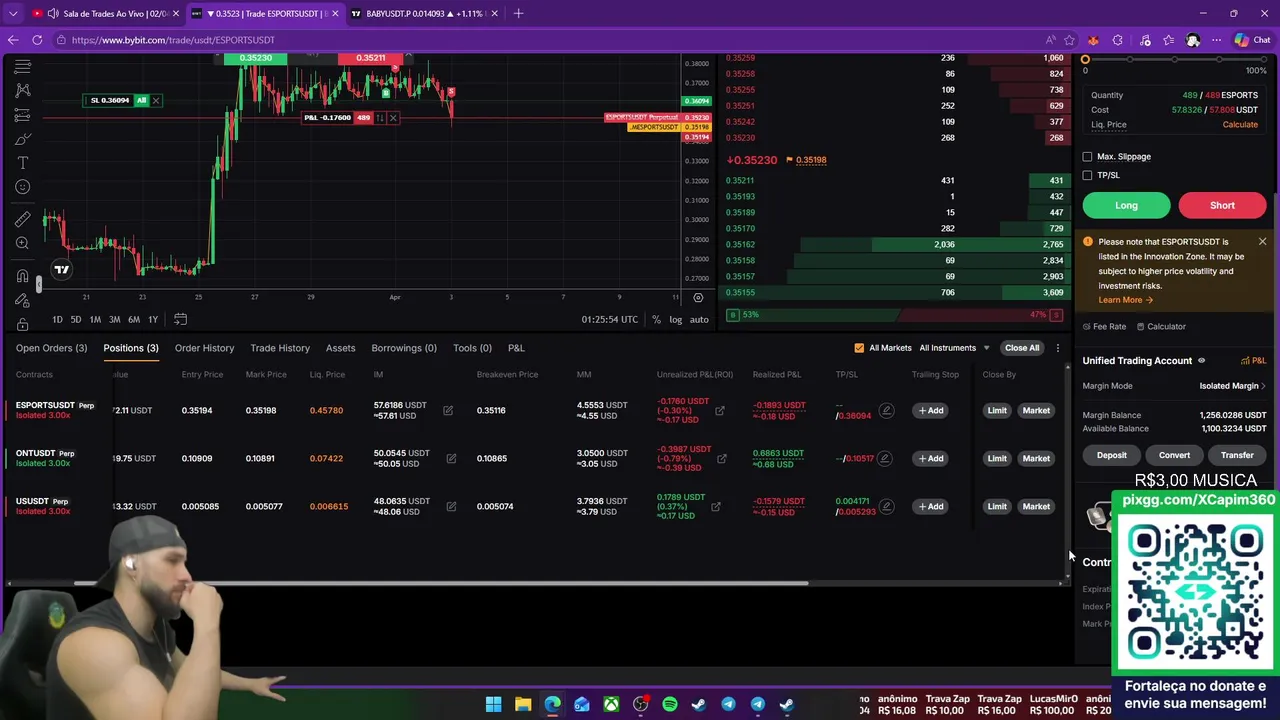Activate the zoom-in chart tool
Viewport: 1280px width, 720px height.
pos(22,244)
